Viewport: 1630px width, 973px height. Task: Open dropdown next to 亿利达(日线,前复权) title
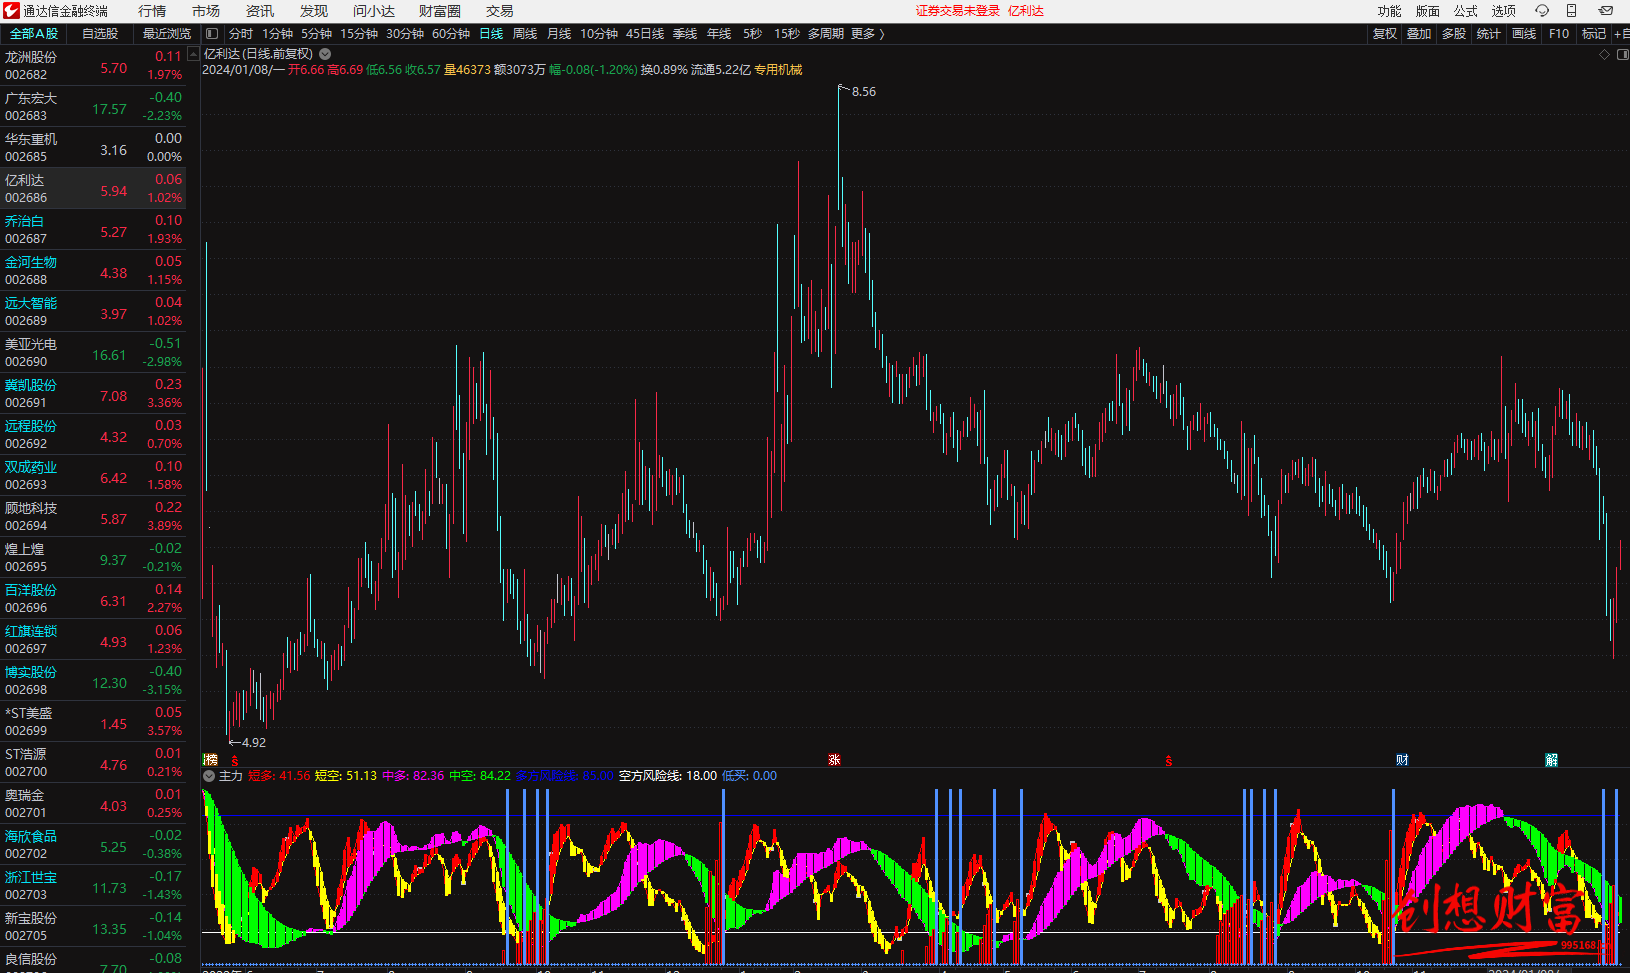click(325, 54)
